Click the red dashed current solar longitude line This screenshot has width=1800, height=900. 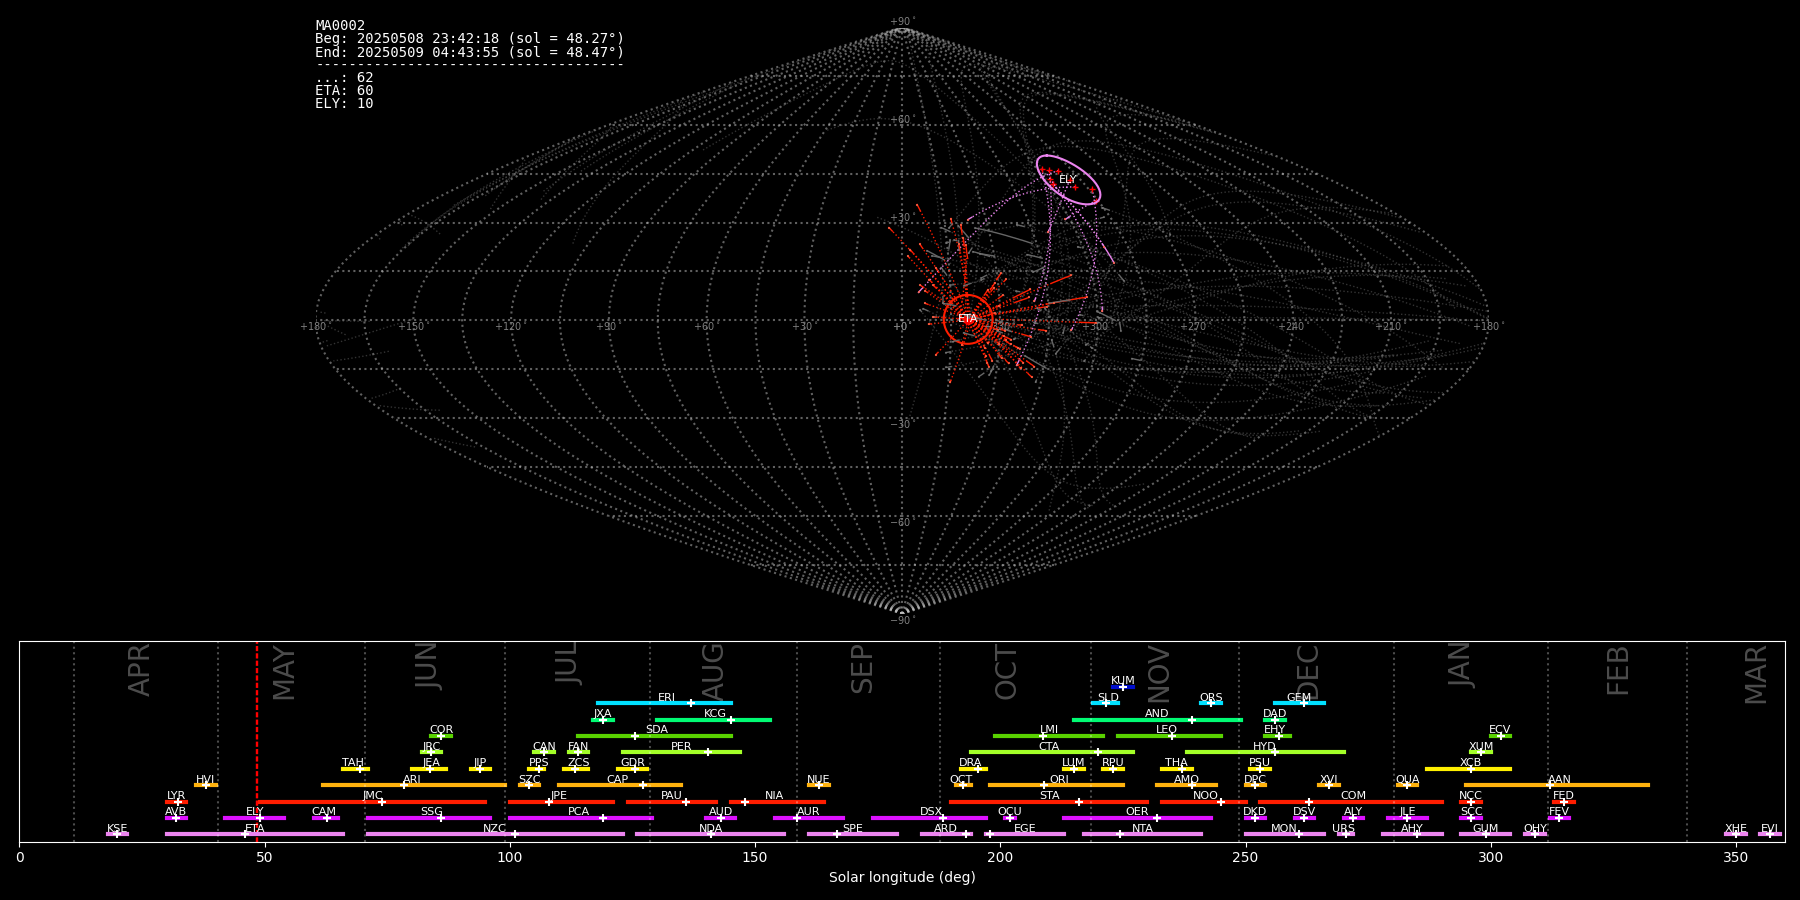pyautogui.click(x=257, y=741)
